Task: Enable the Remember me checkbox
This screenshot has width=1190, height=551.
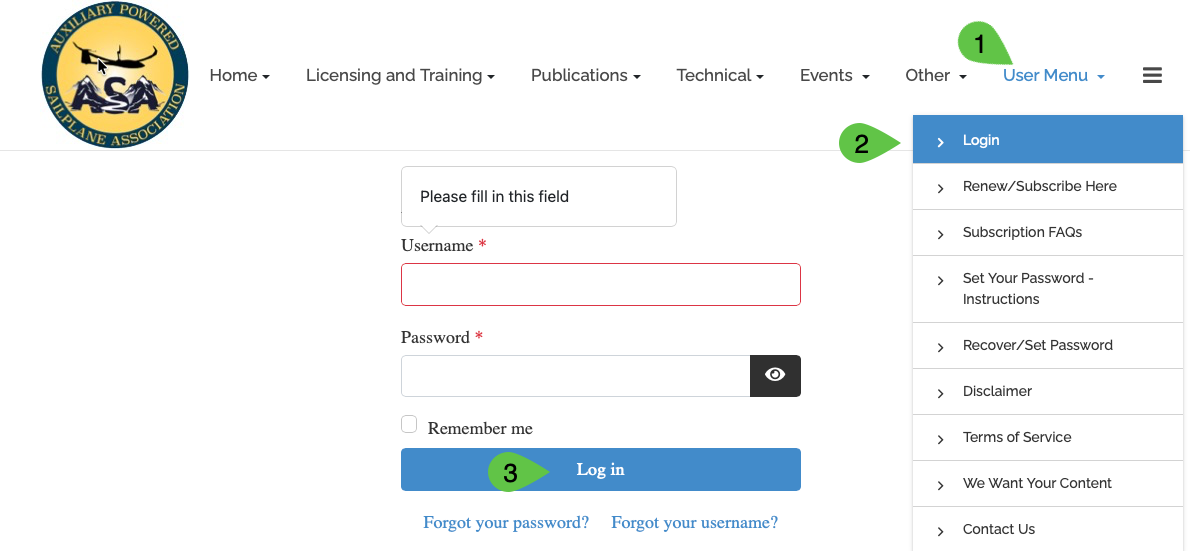Action: coord(409,425)
